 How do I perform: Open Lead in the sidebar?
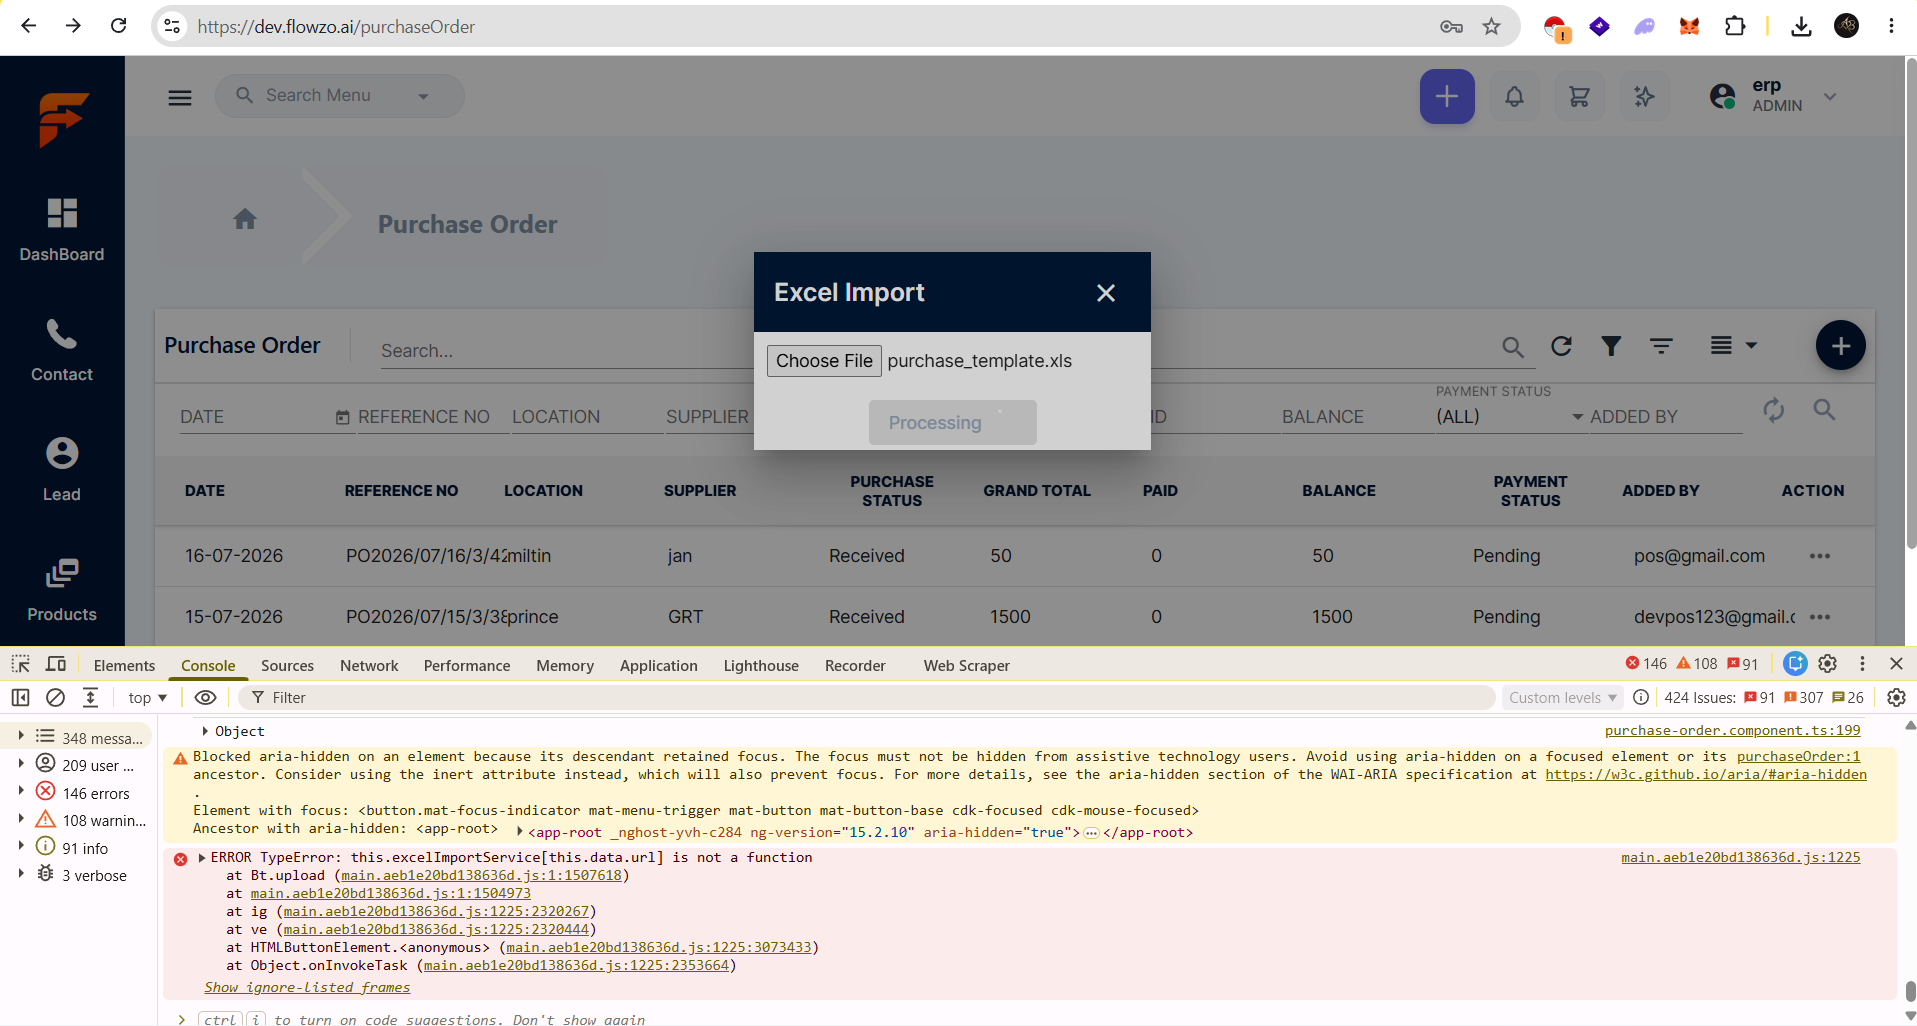coord(62,470)
